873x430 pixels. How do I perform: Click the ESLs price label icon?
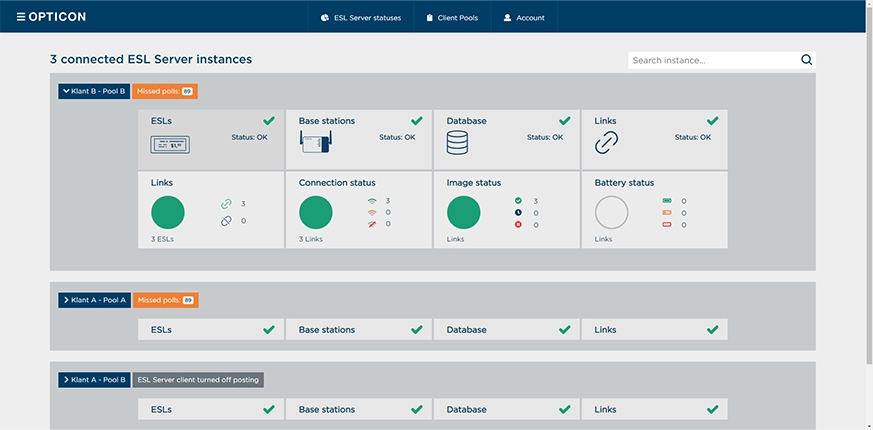click(x=170, y=144)
